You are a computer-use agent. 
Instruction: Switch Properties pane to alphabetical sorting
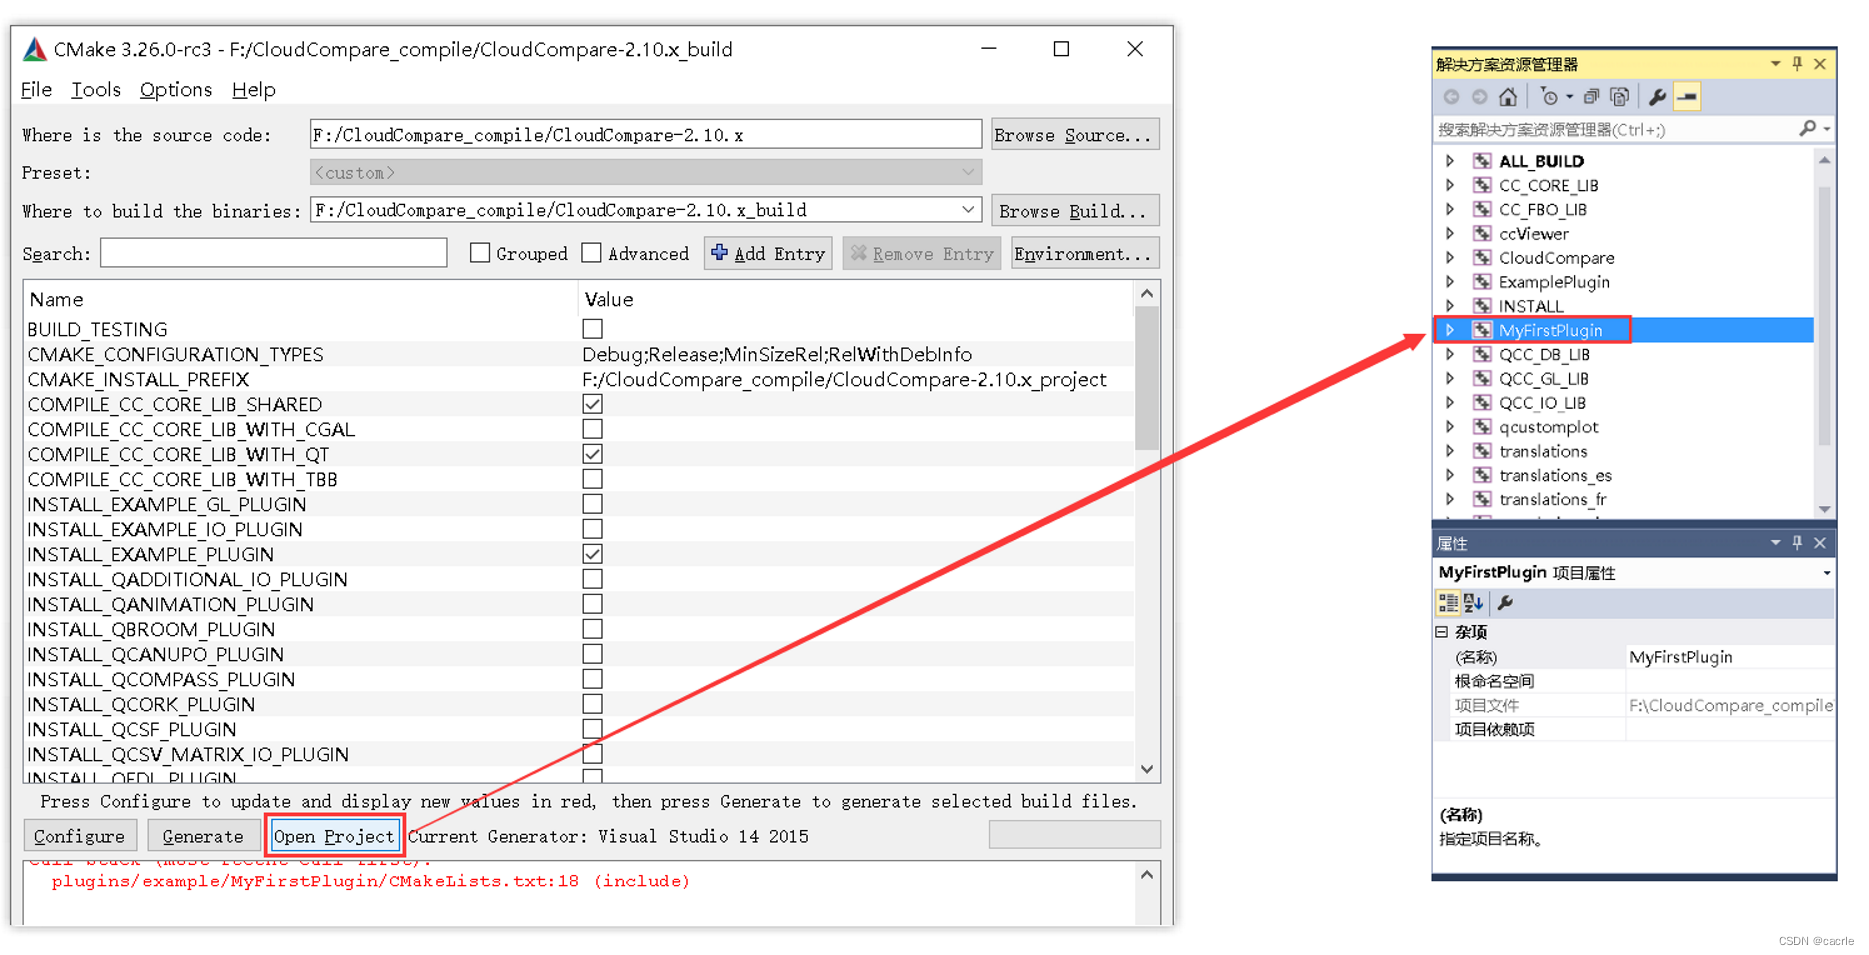pos(1472,604)
